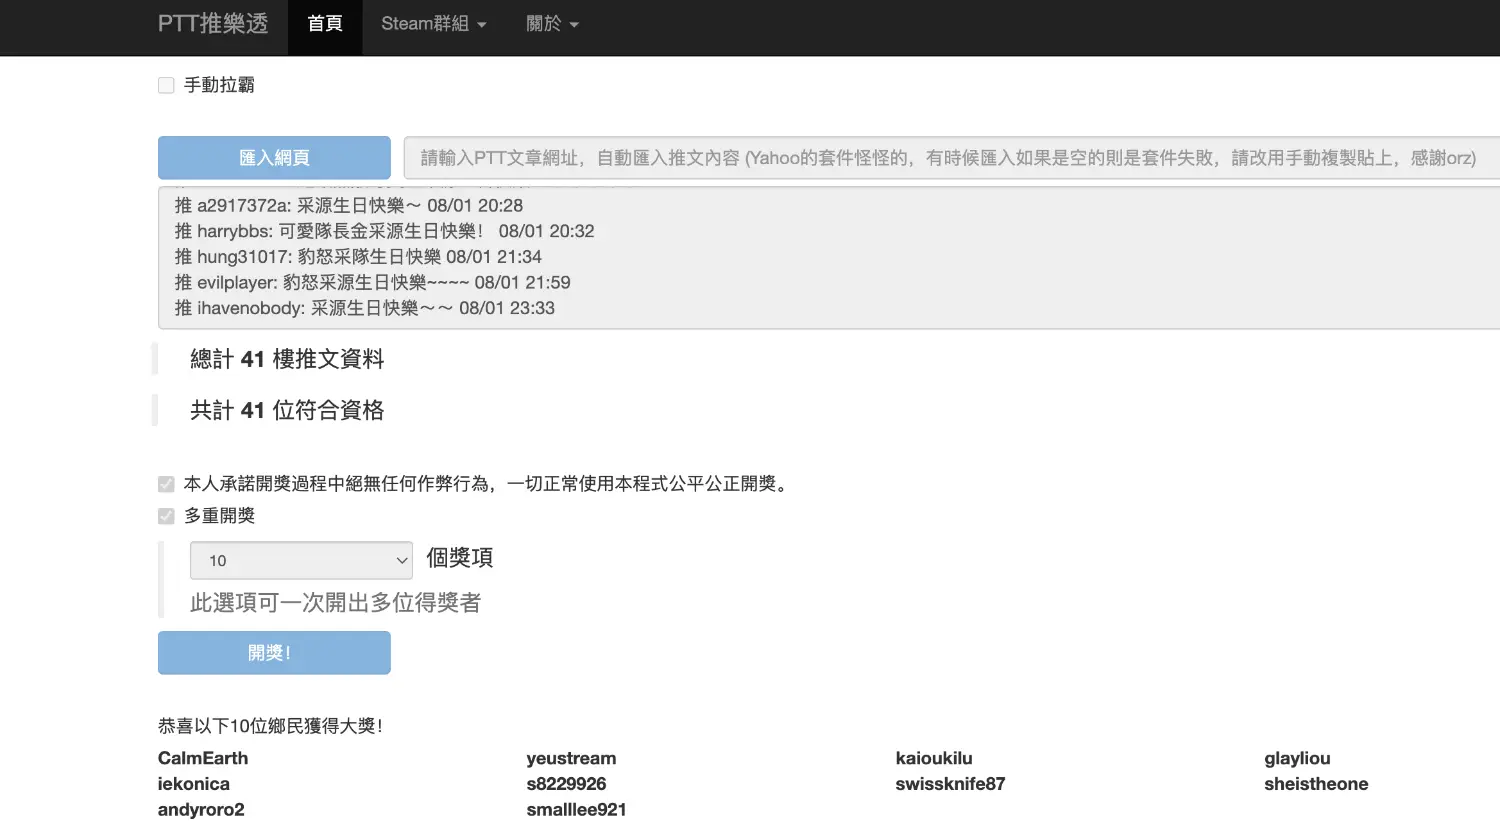Screen dimensions: 1500x840
Task: Focus the PTT article URL input field
Action: (950, 158)
